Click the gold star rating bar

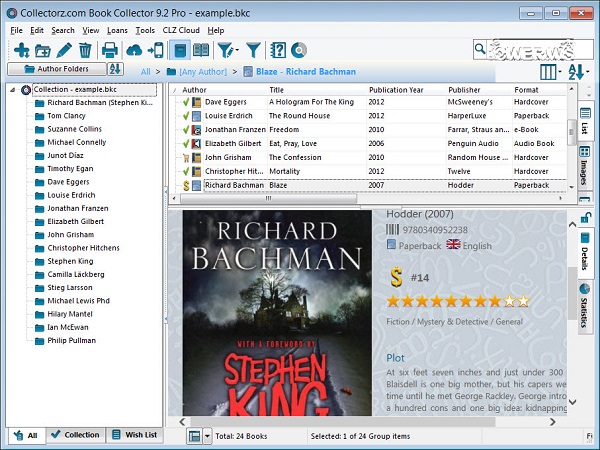tap(458, 300)
